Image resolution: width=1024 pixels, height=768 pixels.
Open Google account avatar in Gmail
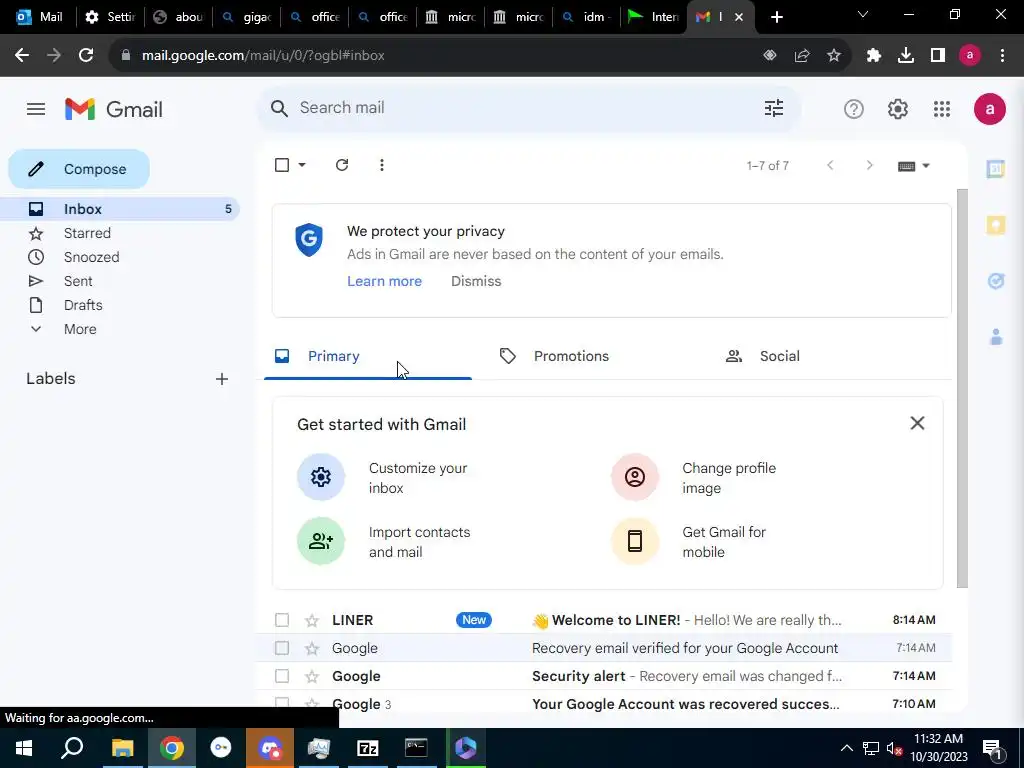(989, 109)
